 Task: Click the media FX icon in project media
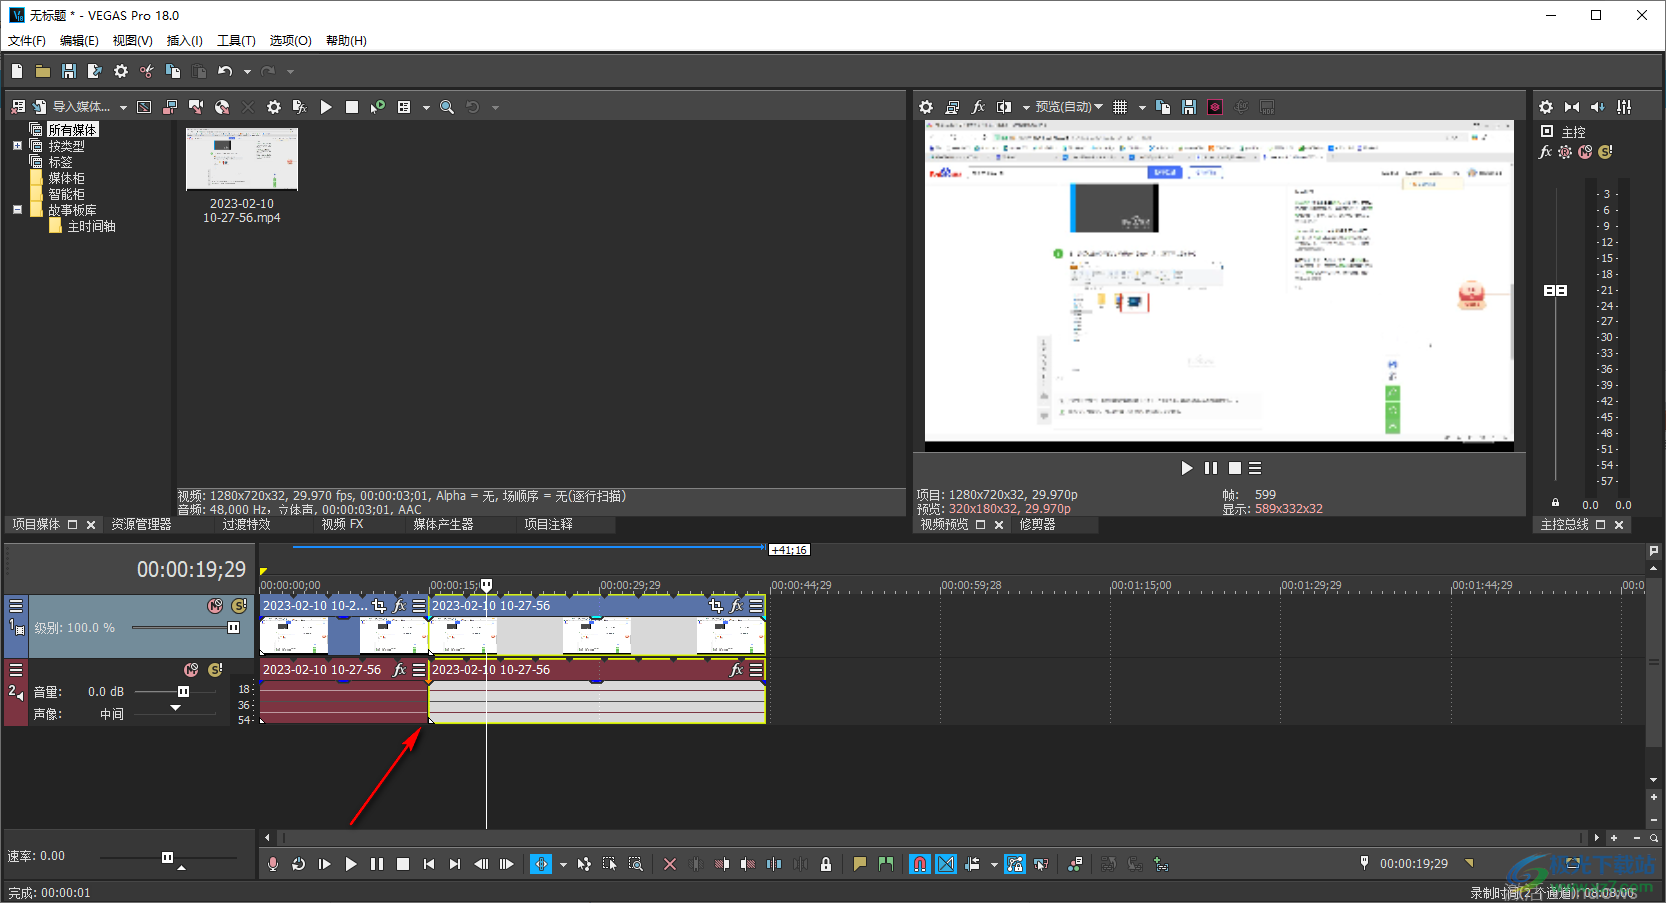[299, 107]
